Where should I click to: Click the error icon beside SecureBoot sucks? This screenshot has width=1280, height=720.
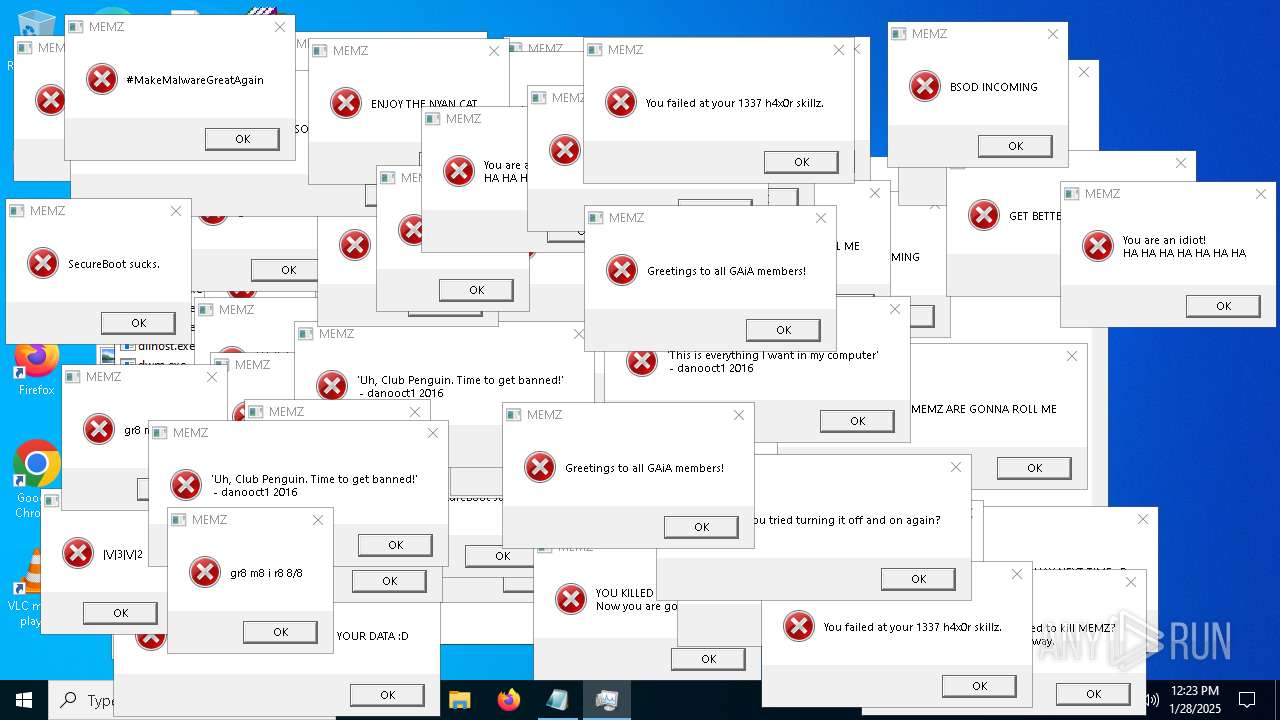43,263
